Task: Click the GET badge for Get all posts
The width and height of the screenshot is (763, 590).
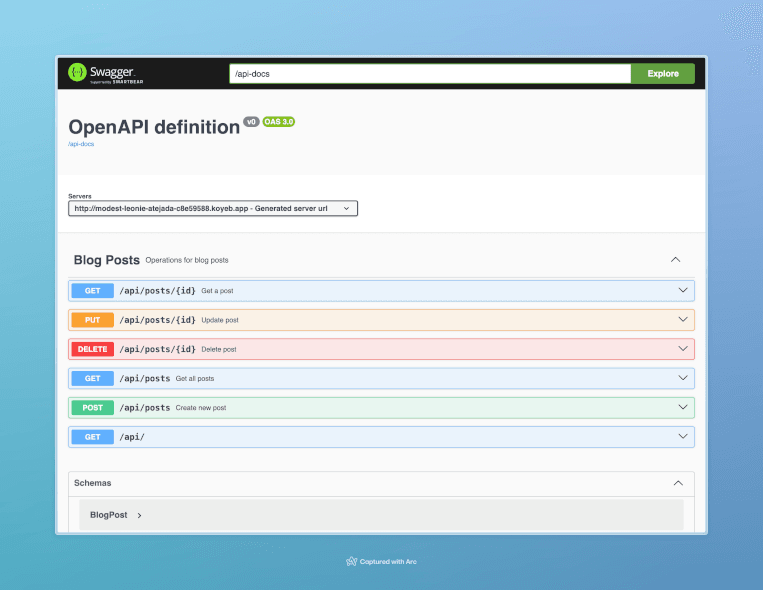Action: (x=92, y=378)
